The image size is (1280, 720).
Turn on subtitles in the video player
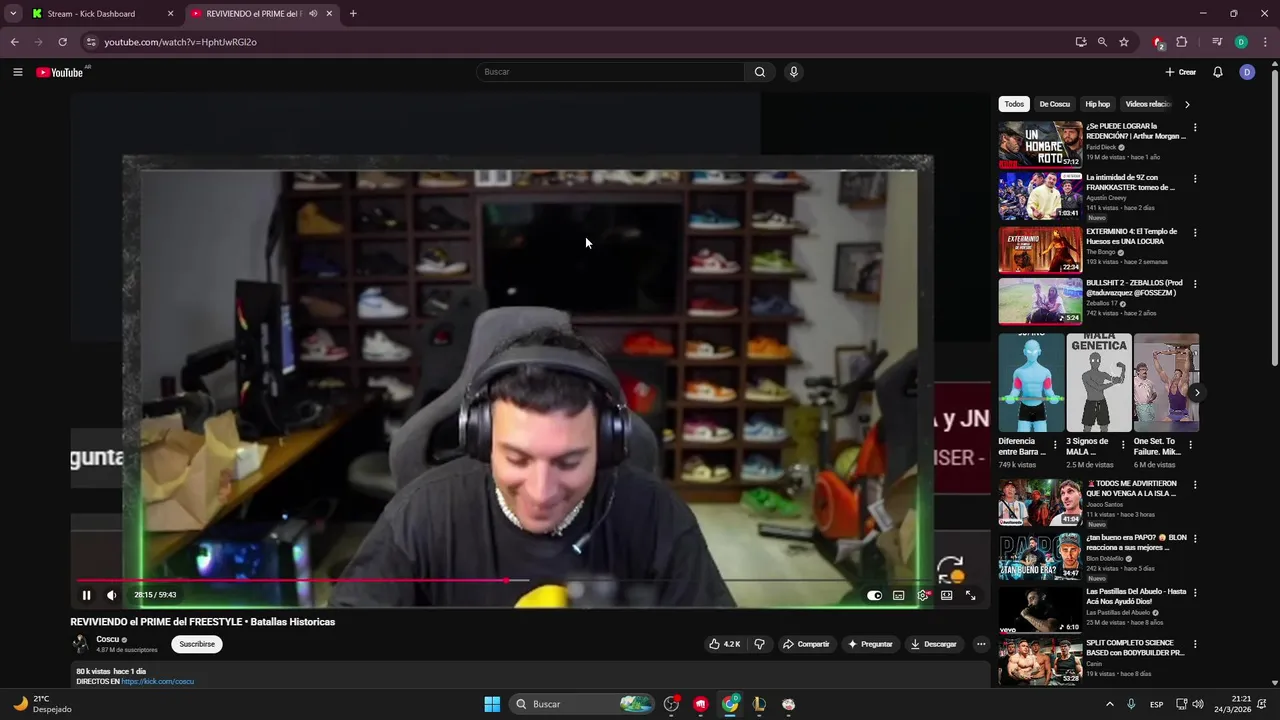(x=898, y=595)
